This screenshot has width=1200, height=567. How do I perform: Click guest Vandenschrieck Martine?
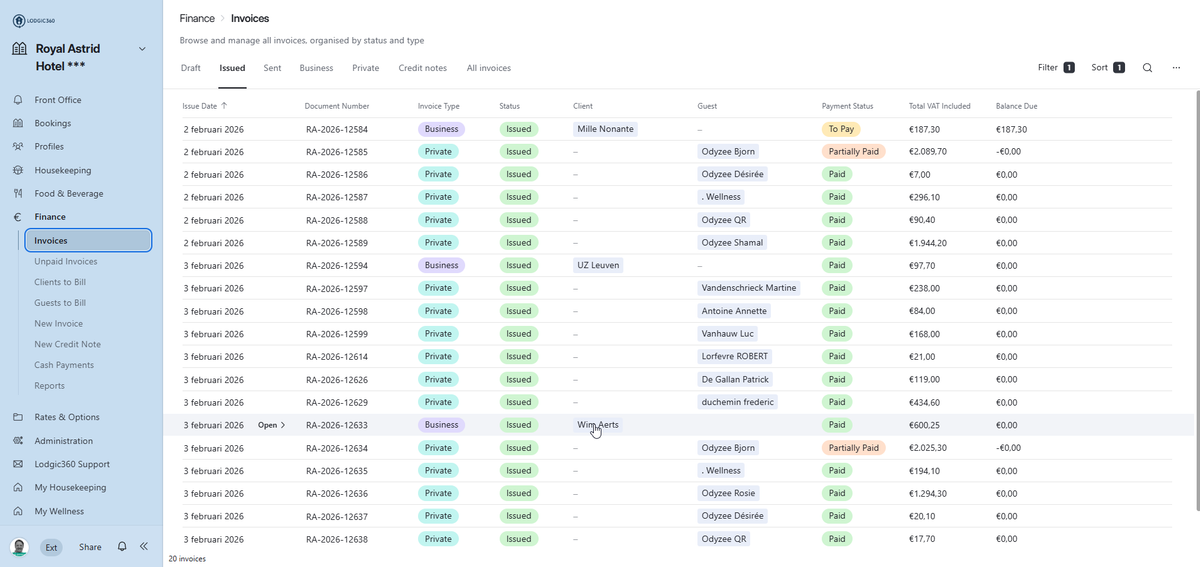tap(749, 288)
